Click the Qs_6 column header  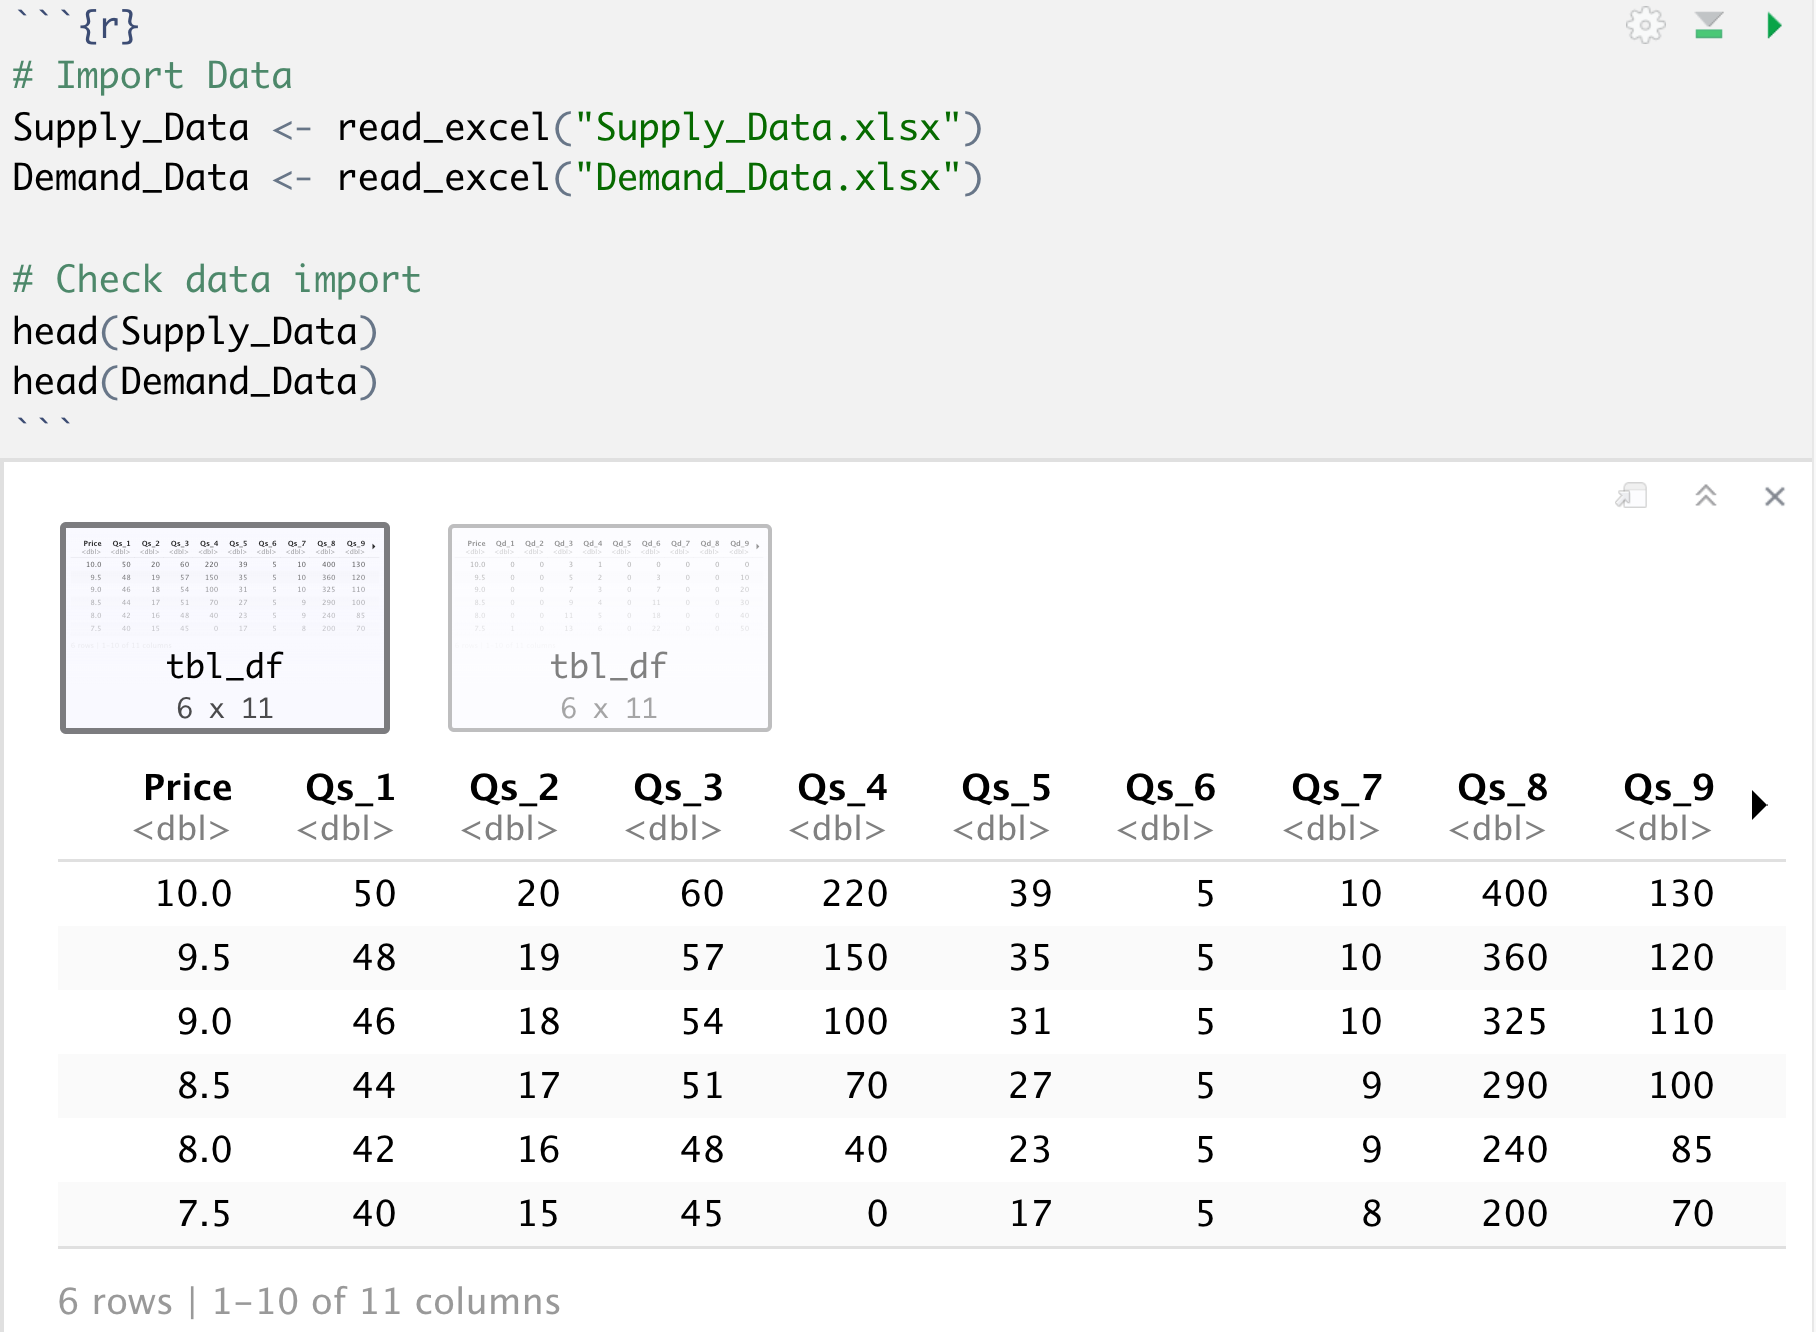[1170, 788]
